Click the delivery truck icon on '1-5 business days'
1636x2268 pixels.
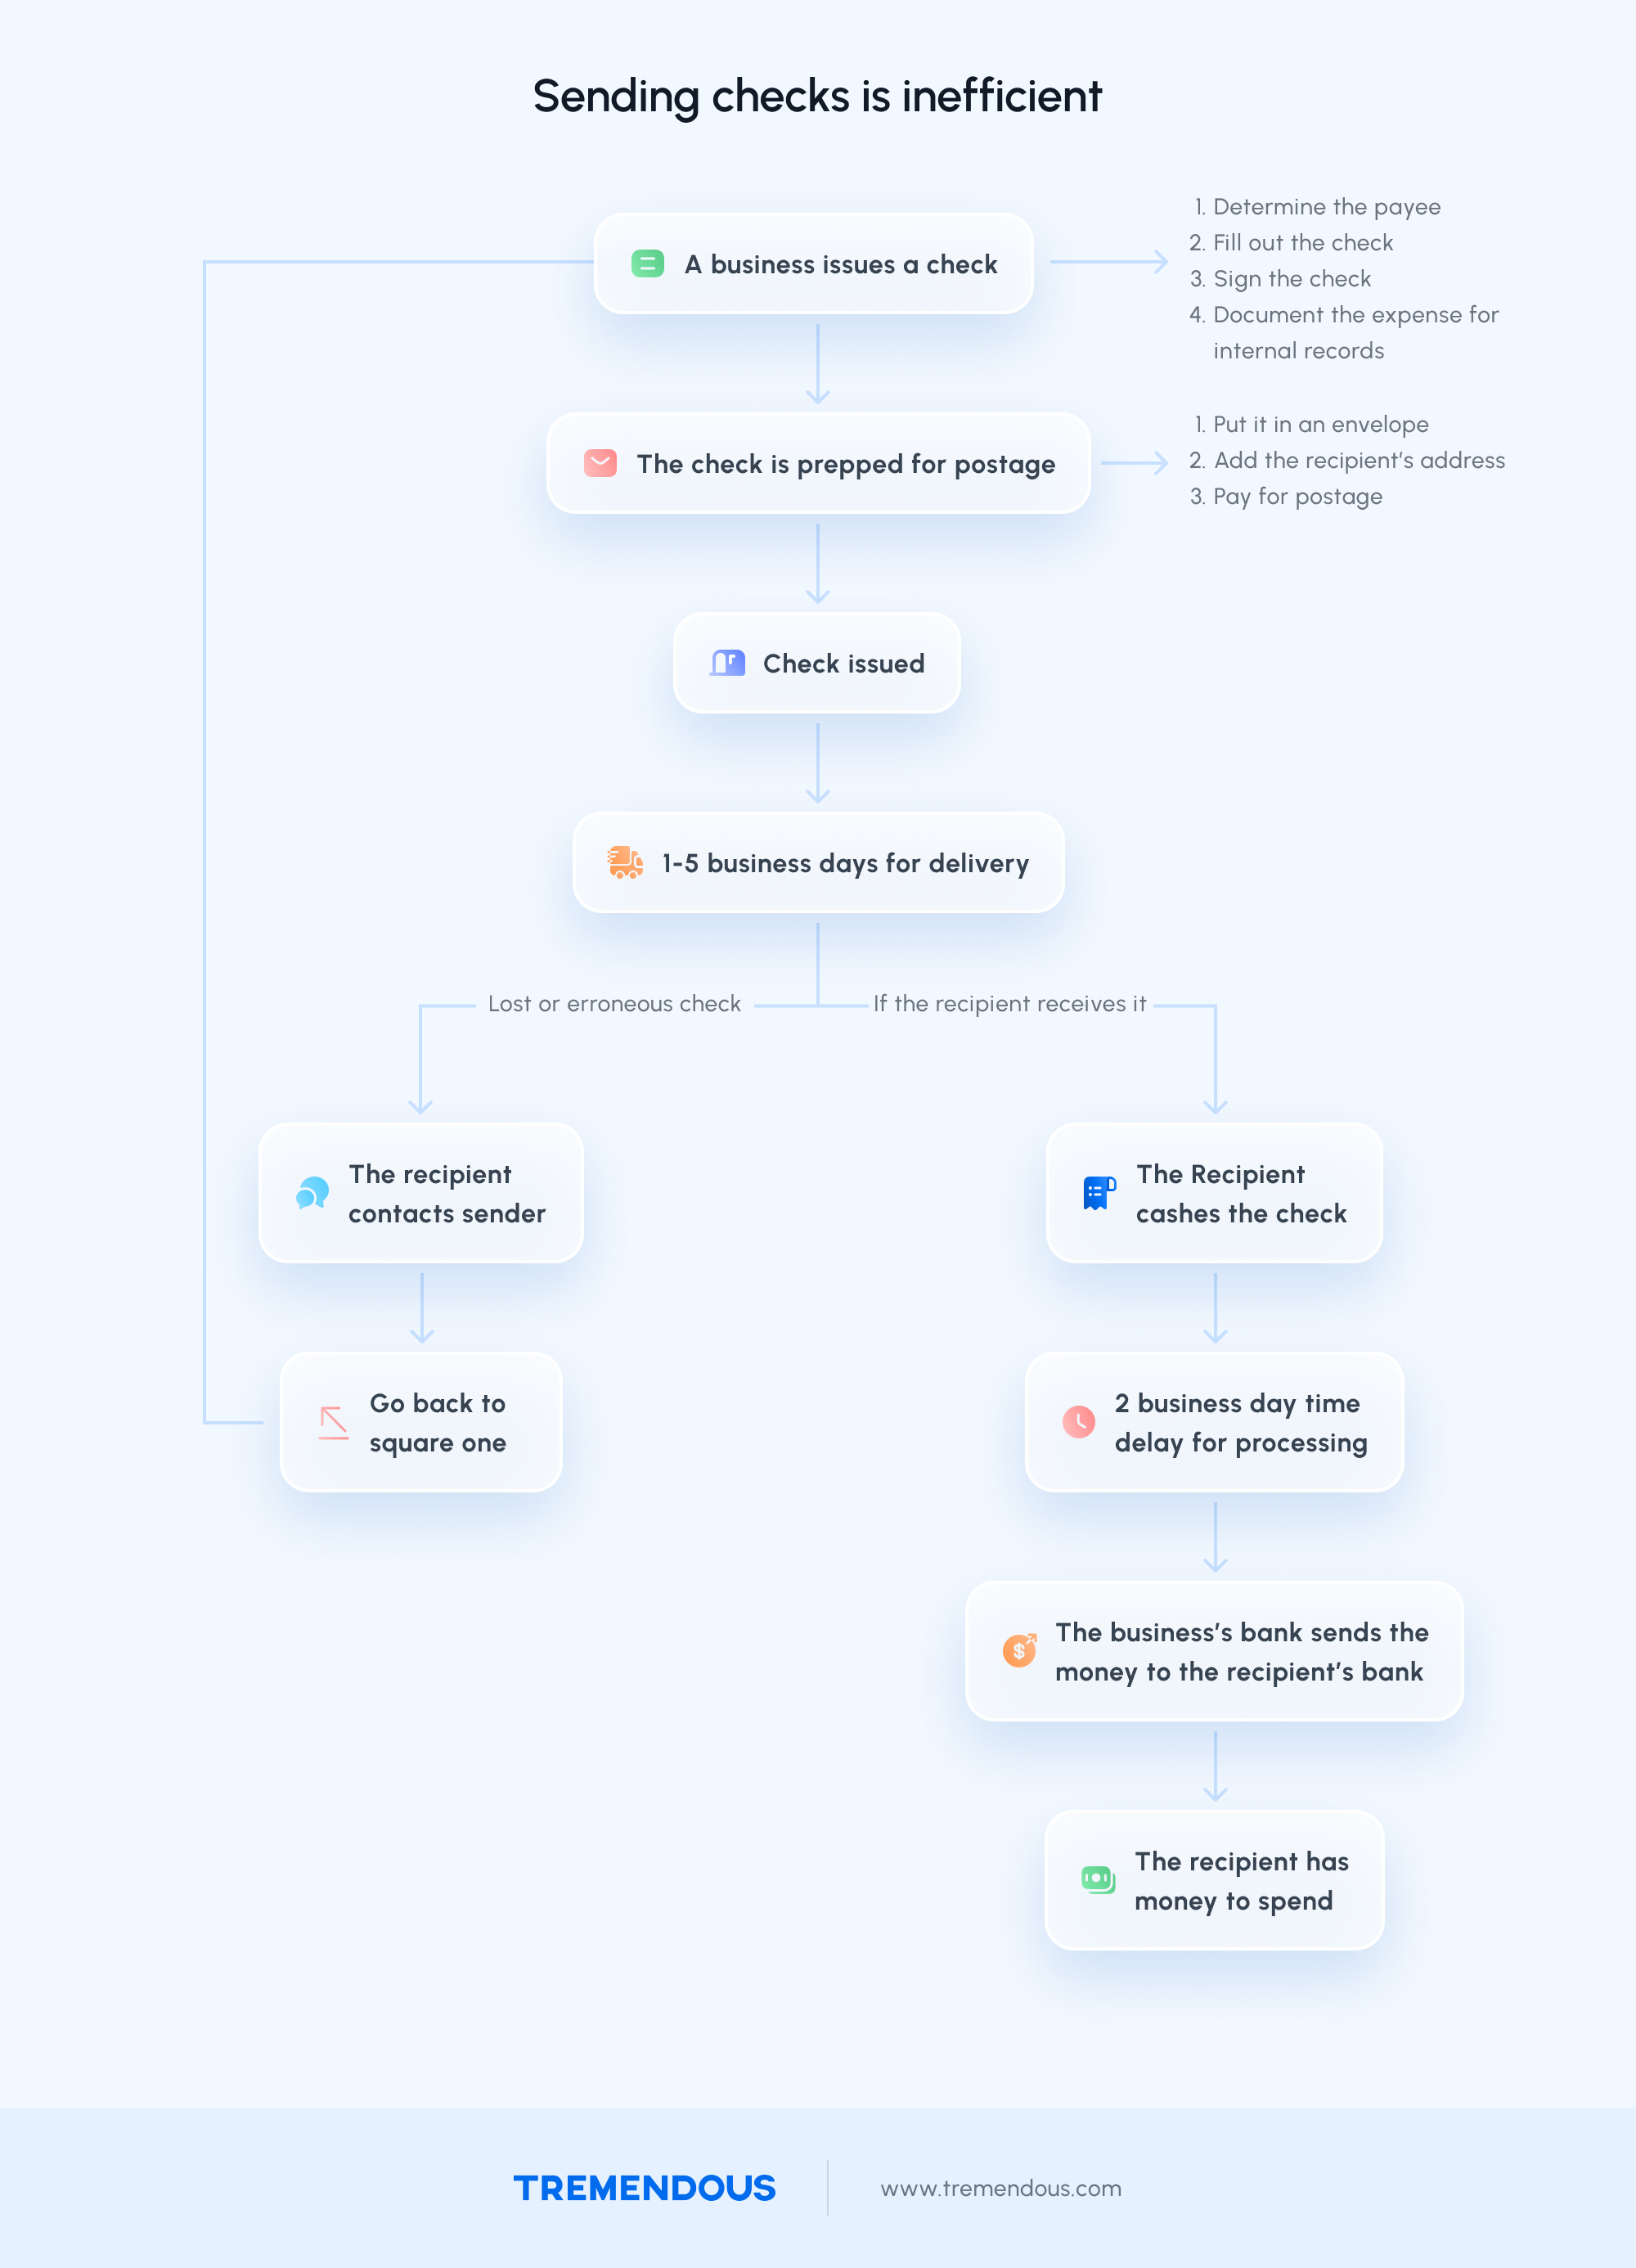point(618,863)
